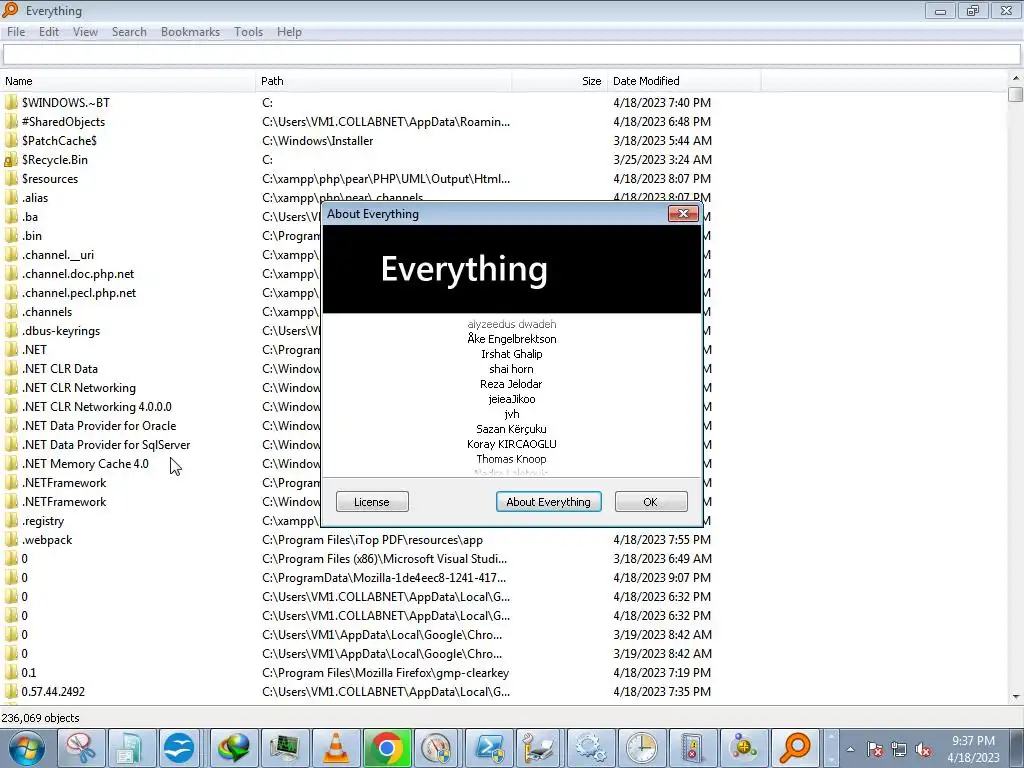Open the Windows Start menu orb
The height and width of the screenshot is (768, 1024).
tap(26, 748)
